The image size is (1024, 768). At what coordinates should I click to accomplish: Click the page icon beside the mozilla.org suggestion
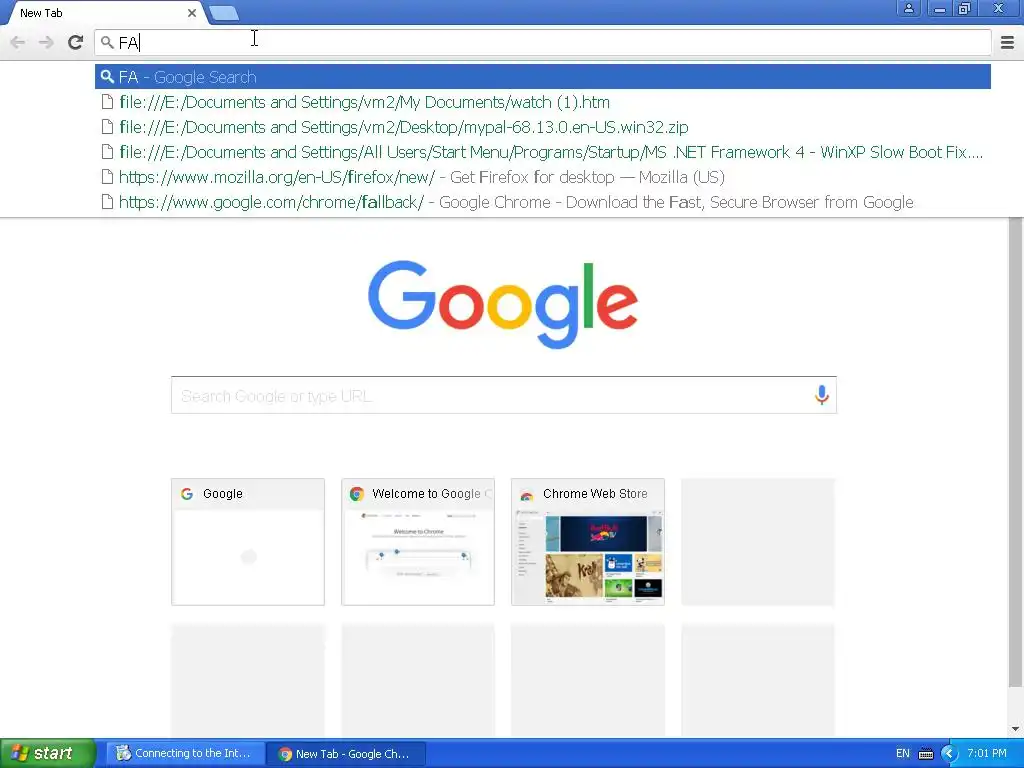tap(107, 177)
